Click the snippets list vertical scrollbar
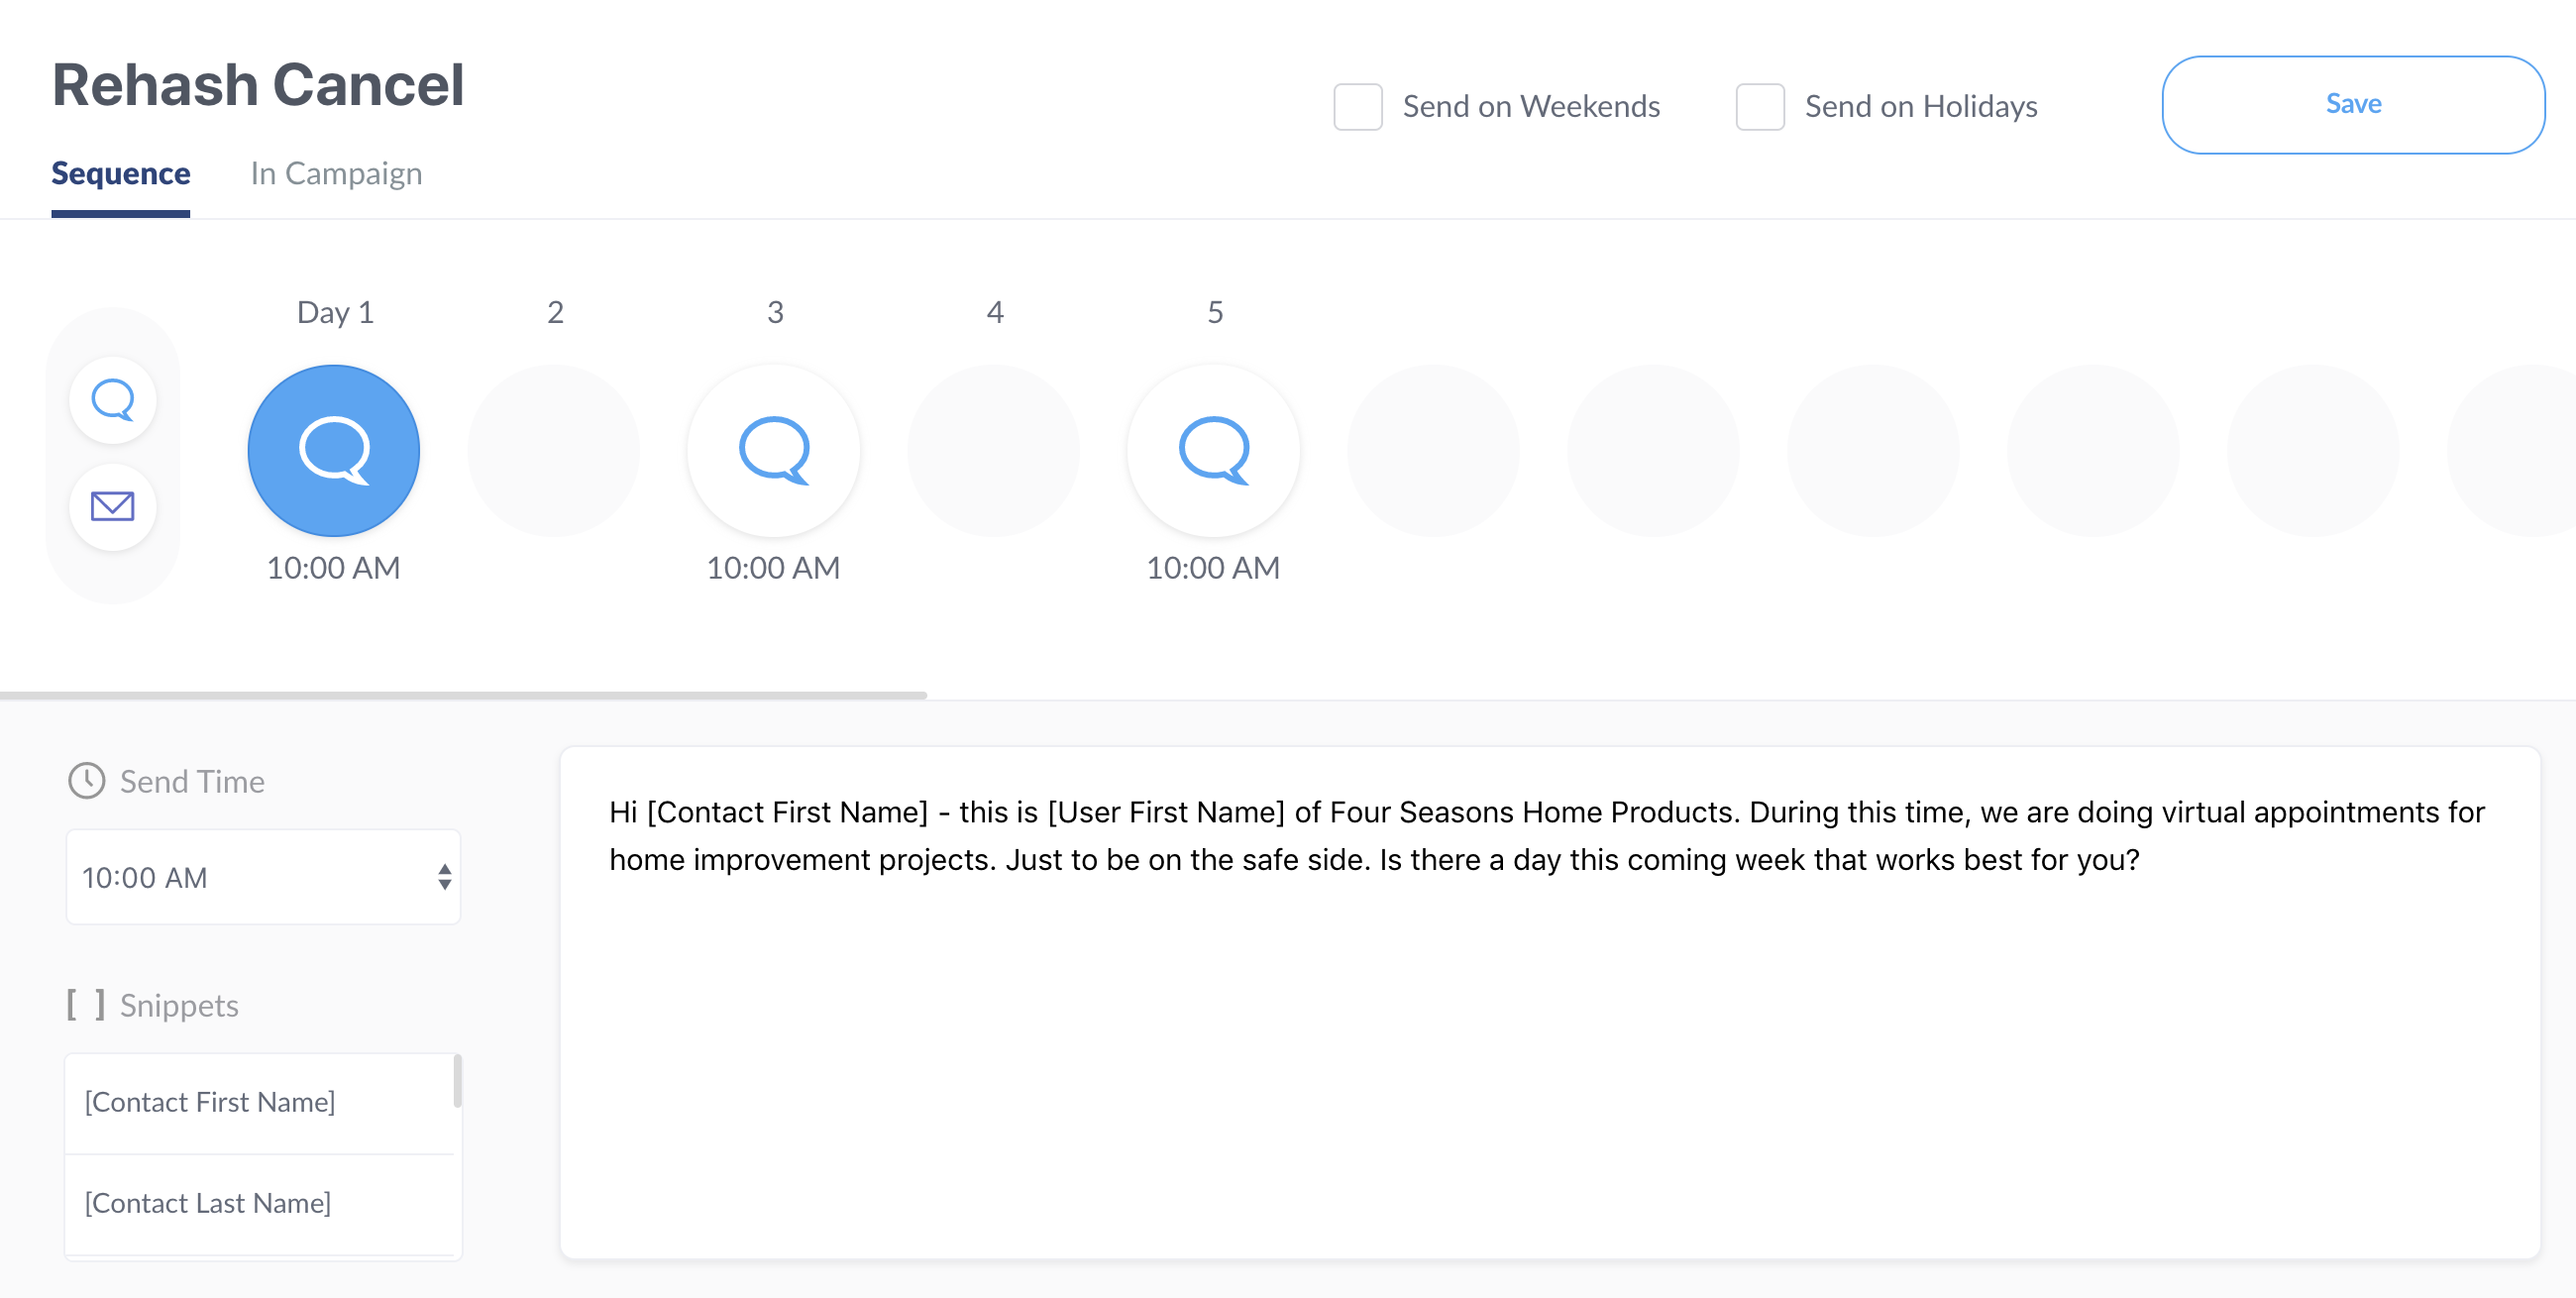Viewport: 2576px width, 1298px height. tap(458, 1082)
